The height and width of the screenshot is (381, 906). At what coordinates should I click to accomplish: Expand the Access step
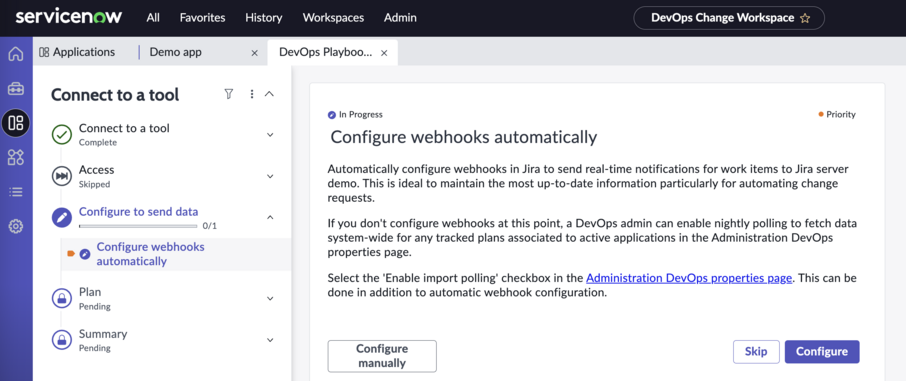coord(270,176)
